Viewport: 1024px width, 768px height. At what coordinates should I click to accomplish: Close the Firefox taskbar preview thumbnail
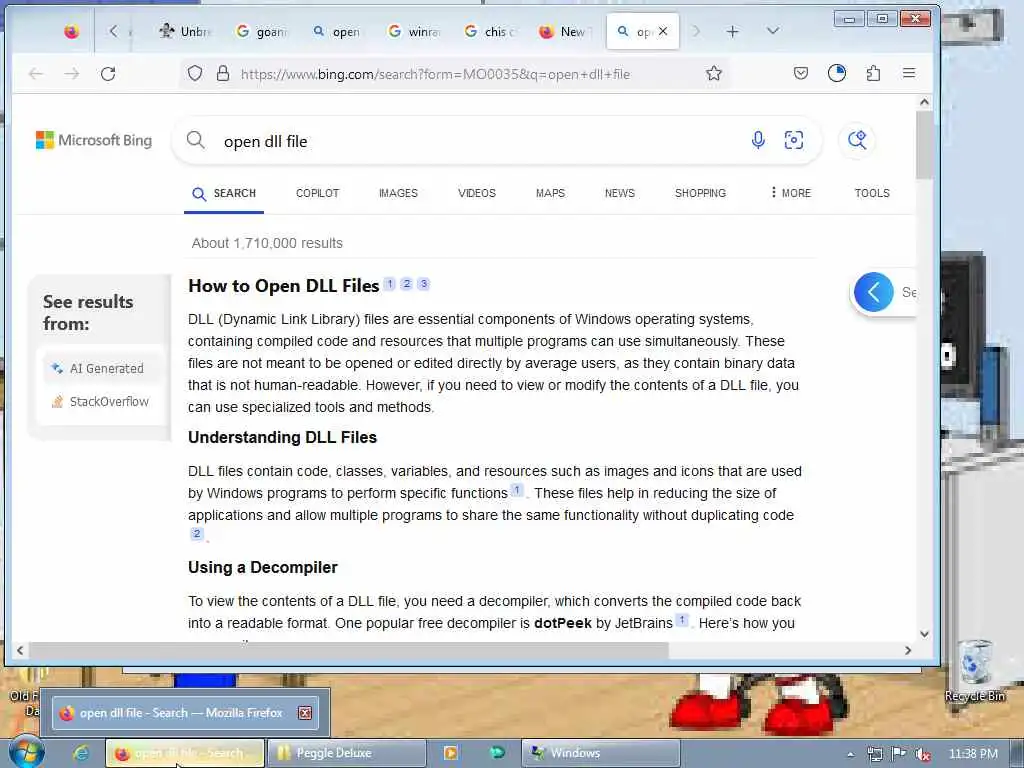pos(305,712)
